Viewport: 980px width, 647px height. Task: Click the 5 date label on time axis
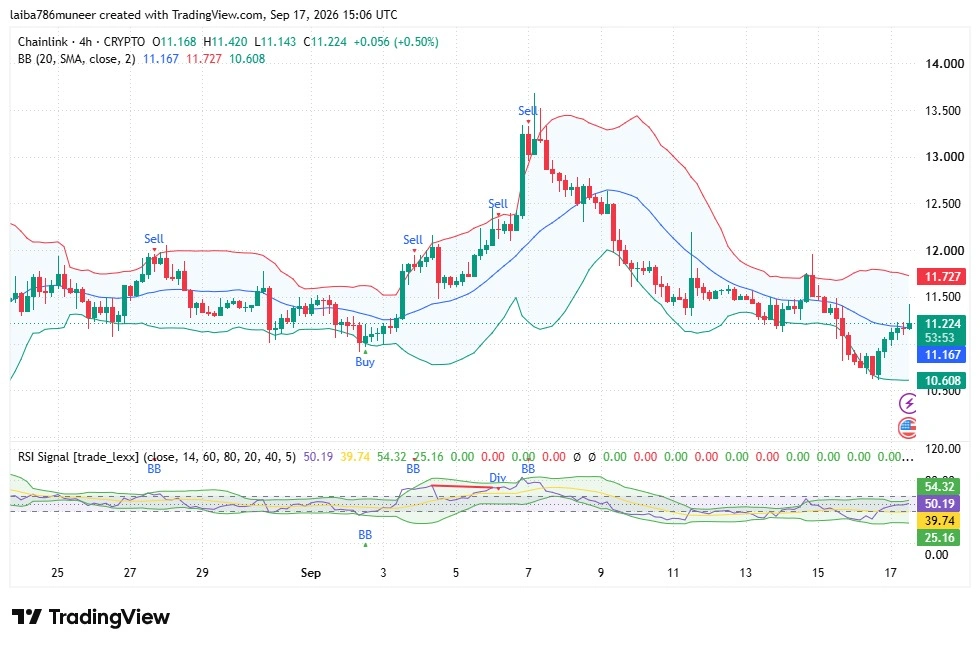(456, 573)
